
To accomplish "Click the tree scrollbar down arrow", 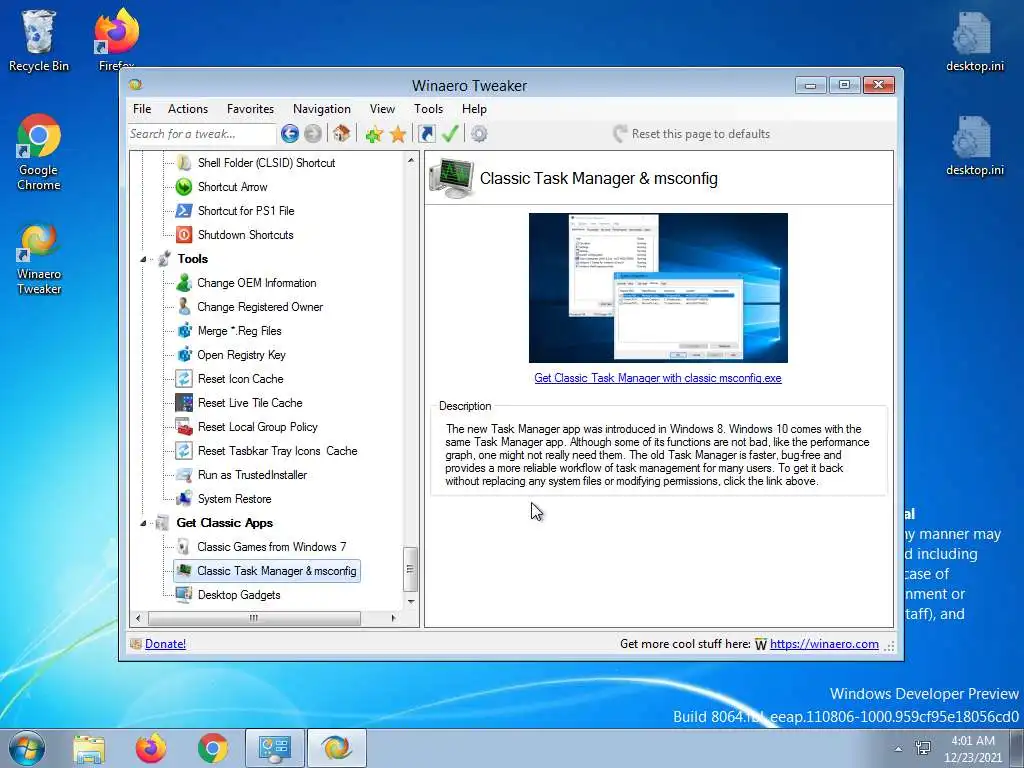I will (411, 601).
